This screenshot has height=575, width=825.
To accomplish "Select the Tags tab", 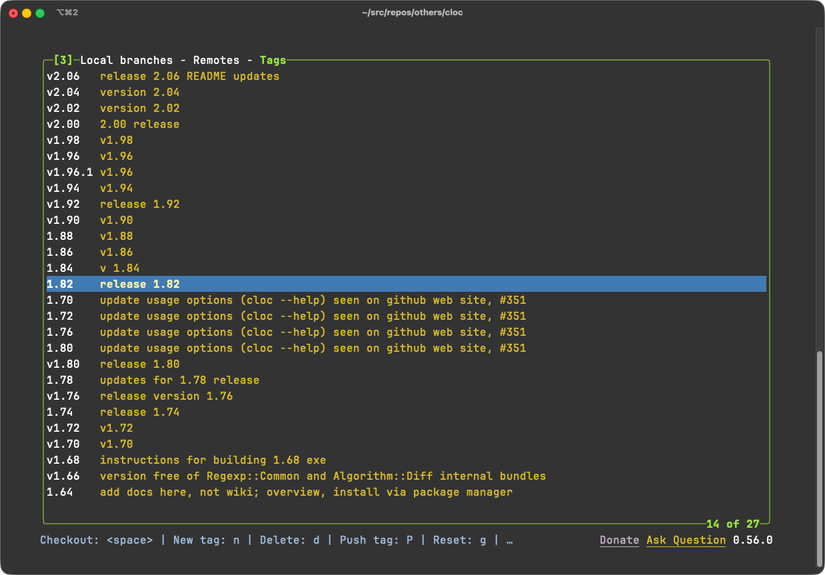I will tap(272, 60).
